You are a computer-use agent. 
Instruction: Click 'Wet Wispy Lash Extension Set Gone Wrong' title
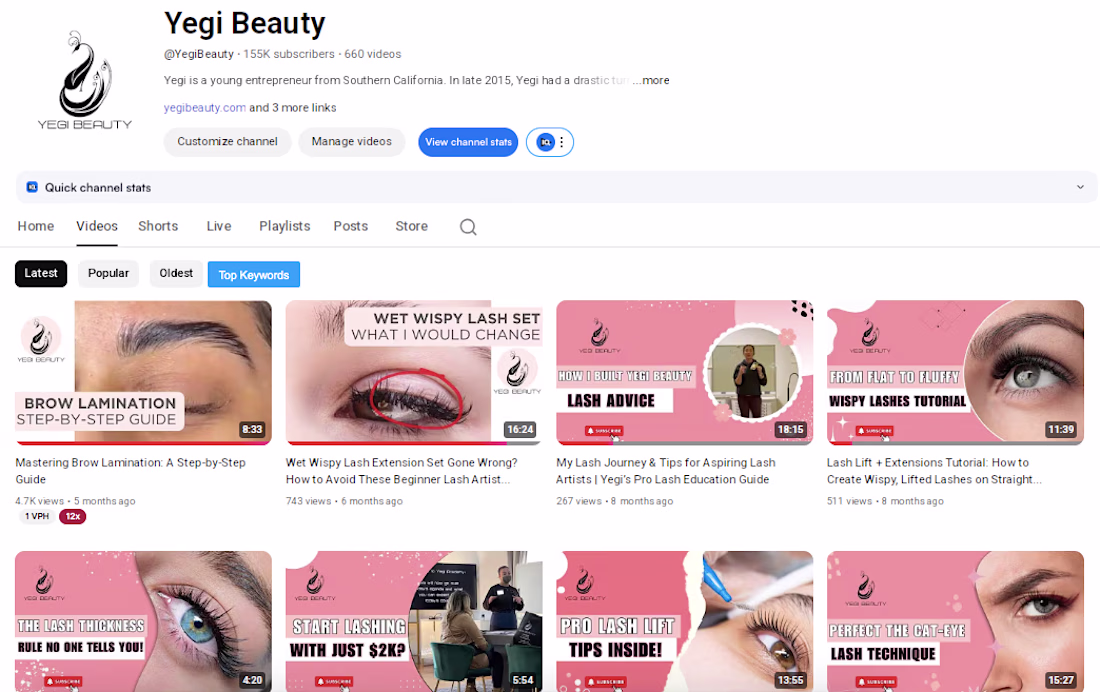(x=401, y=471)
